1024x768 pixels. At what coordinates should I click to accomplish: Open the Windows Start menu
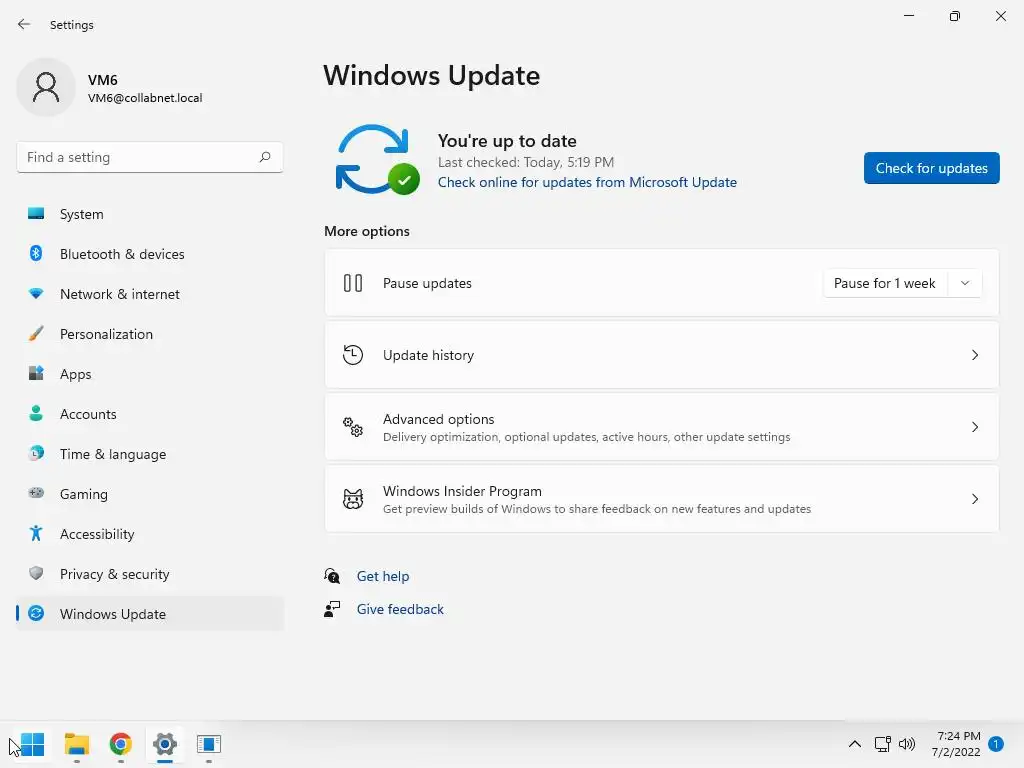pos(32,744)
